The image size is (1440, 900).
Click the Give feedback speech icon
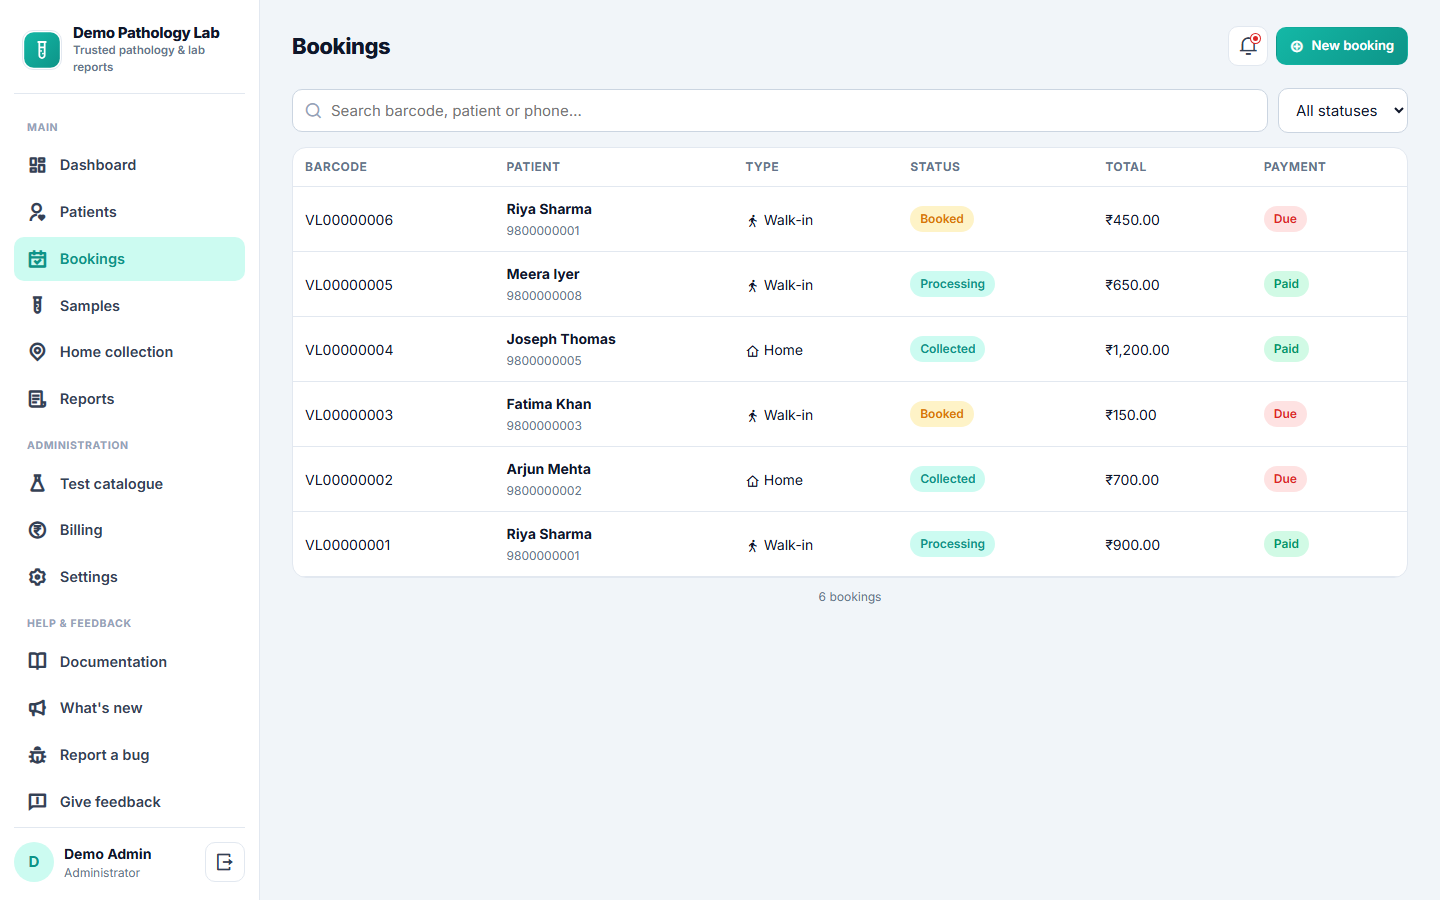click(37, 802)
